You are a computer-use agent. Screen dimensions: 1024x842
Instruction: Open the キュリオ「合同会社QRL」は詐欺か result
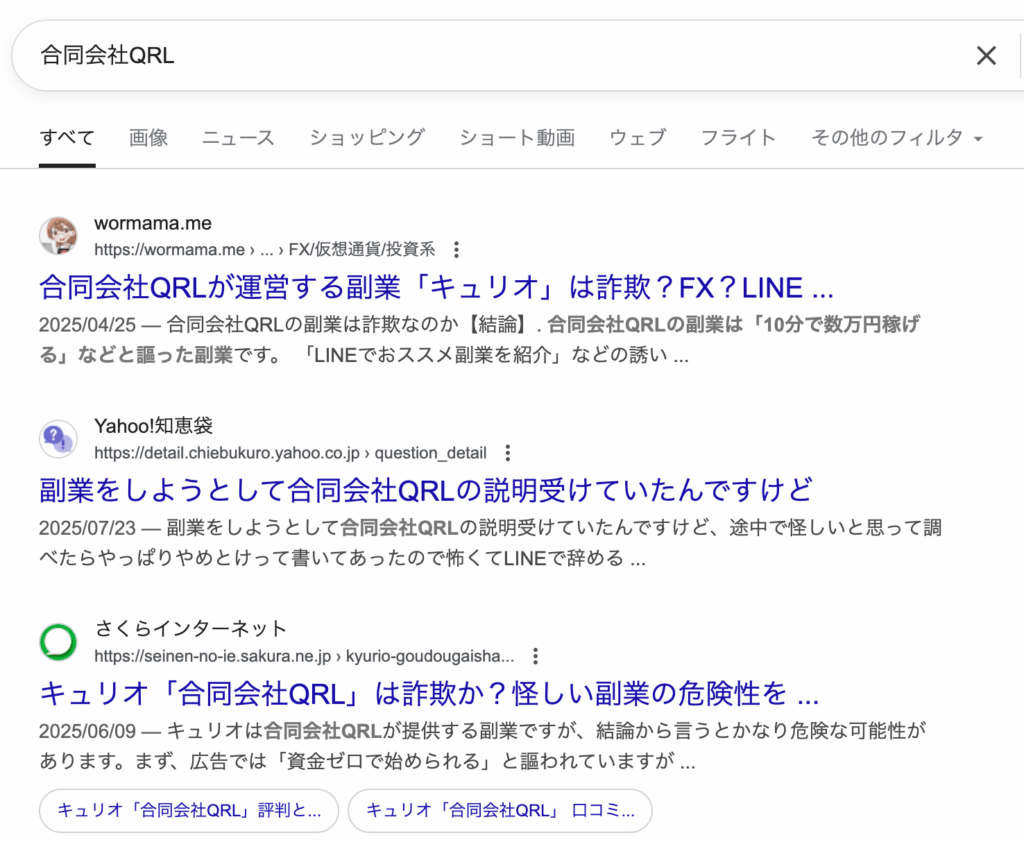pos(429,694)
